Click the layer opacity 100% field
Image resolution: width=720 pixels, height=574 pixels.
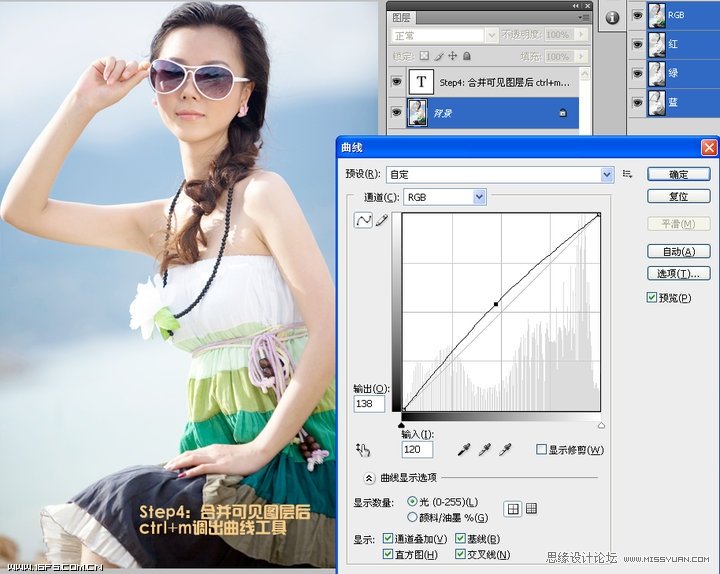click(560, 34)
